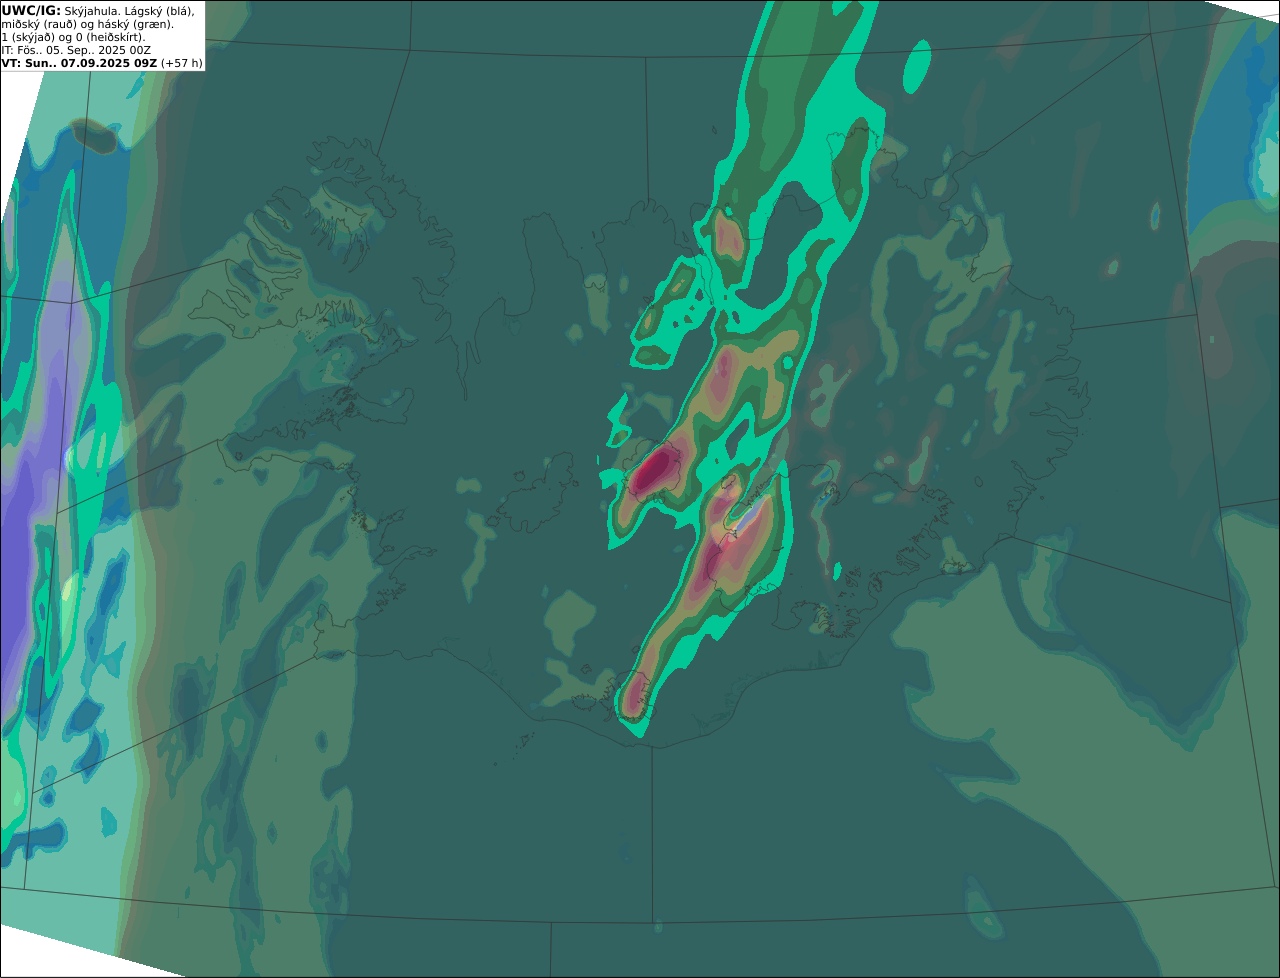Click the valid time 'VT: Sun.. 07.09.2025 09Z'
Screen dimensions: 1280x978
(79, 63)
